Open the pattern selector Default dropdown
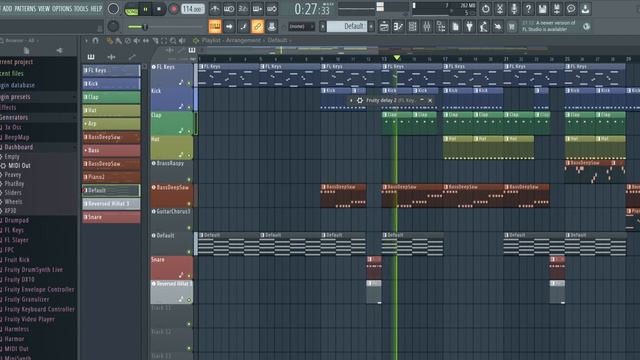The width and height of the screenshot is (640, 360). [347, 27]
